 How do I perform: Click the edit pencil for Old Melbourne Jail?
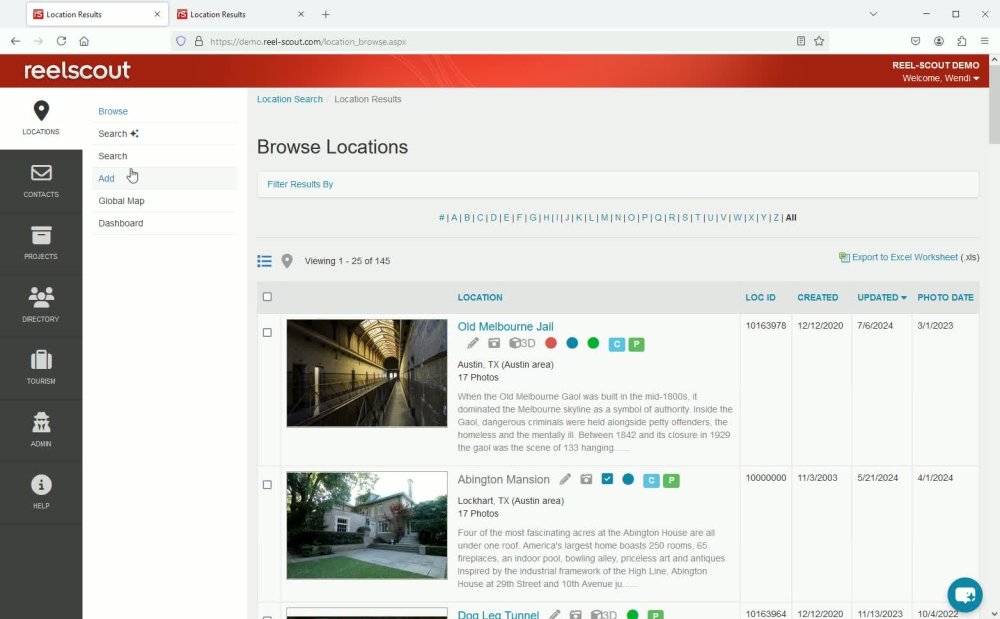473,344
